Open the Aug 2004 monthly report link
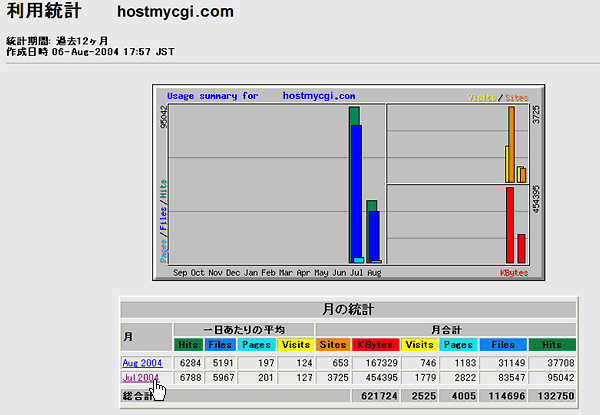Viewport: 600px width, 415px height. [x=142, y=363]
